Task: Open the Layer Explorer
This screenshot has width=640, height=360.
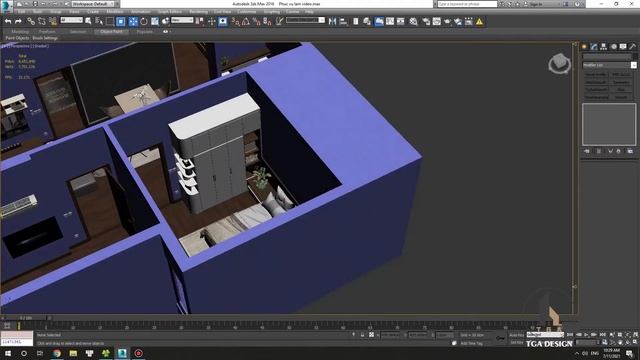Action: [367, 21]
